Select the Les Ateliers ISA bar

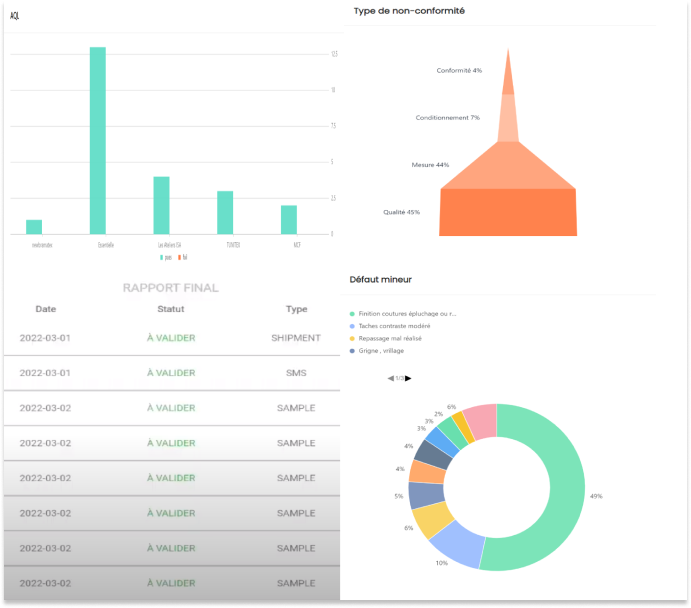tap(161, 205)
